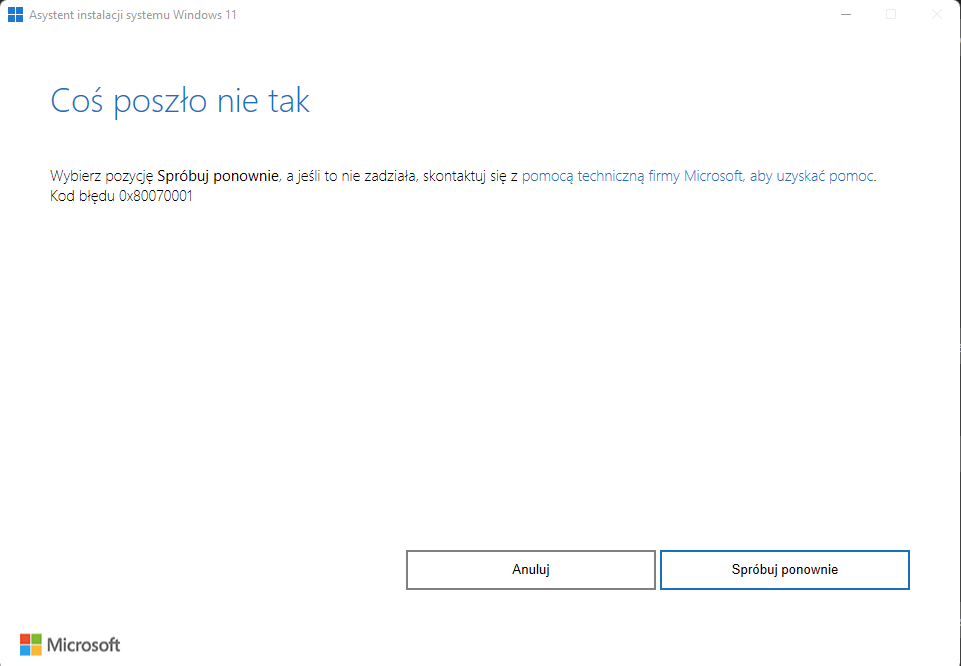The height and width of the screenshot is (666, 961).
Task: Click the error code text 0x80070001
Action: tap(156, 196)
